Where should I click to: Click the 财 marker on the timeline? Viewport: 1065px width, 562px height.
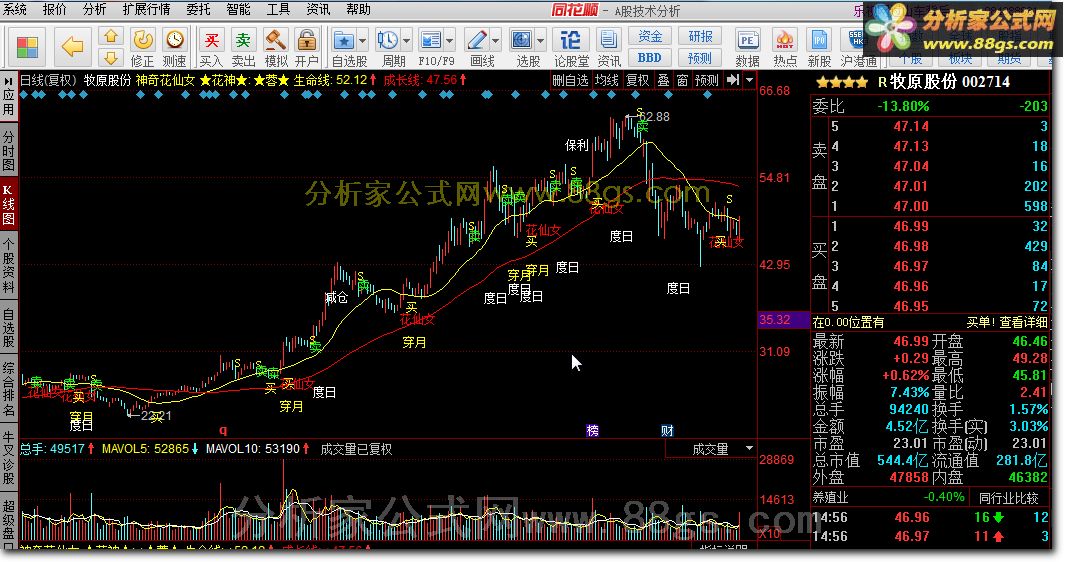[667, 430]
